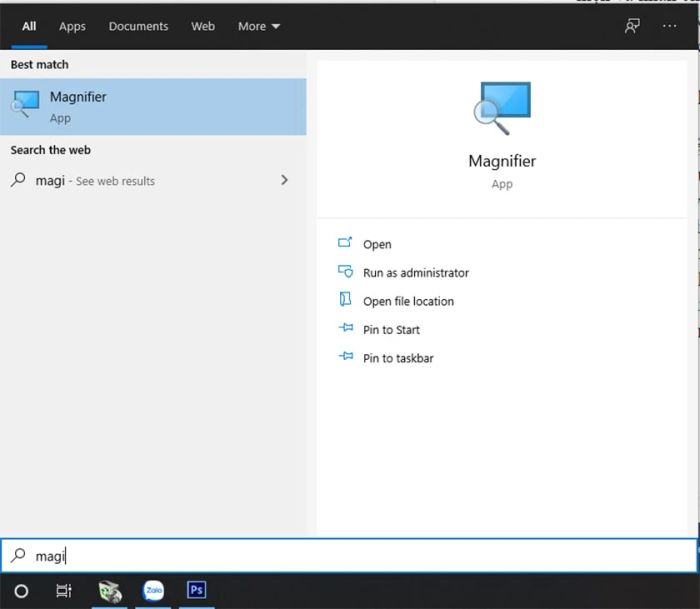Screen dimensions: 700x609
Task: Switch to the Web search tab
Action: point(203,26)
